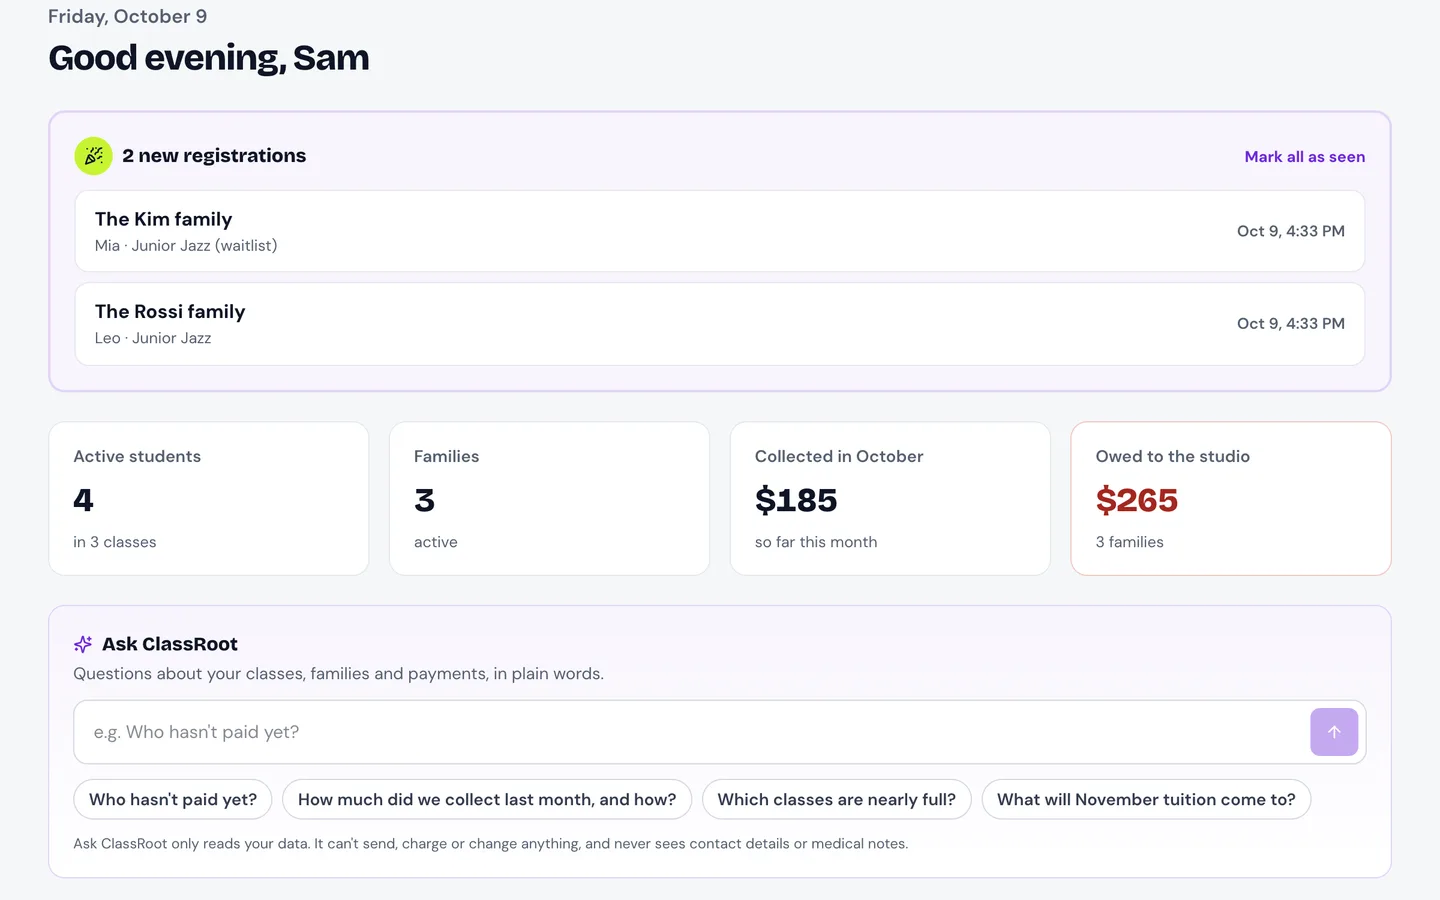Choose the "Who hasn't paid yet?" suggestion
Screen dimensions: 1440x900
tap(173, 799)
